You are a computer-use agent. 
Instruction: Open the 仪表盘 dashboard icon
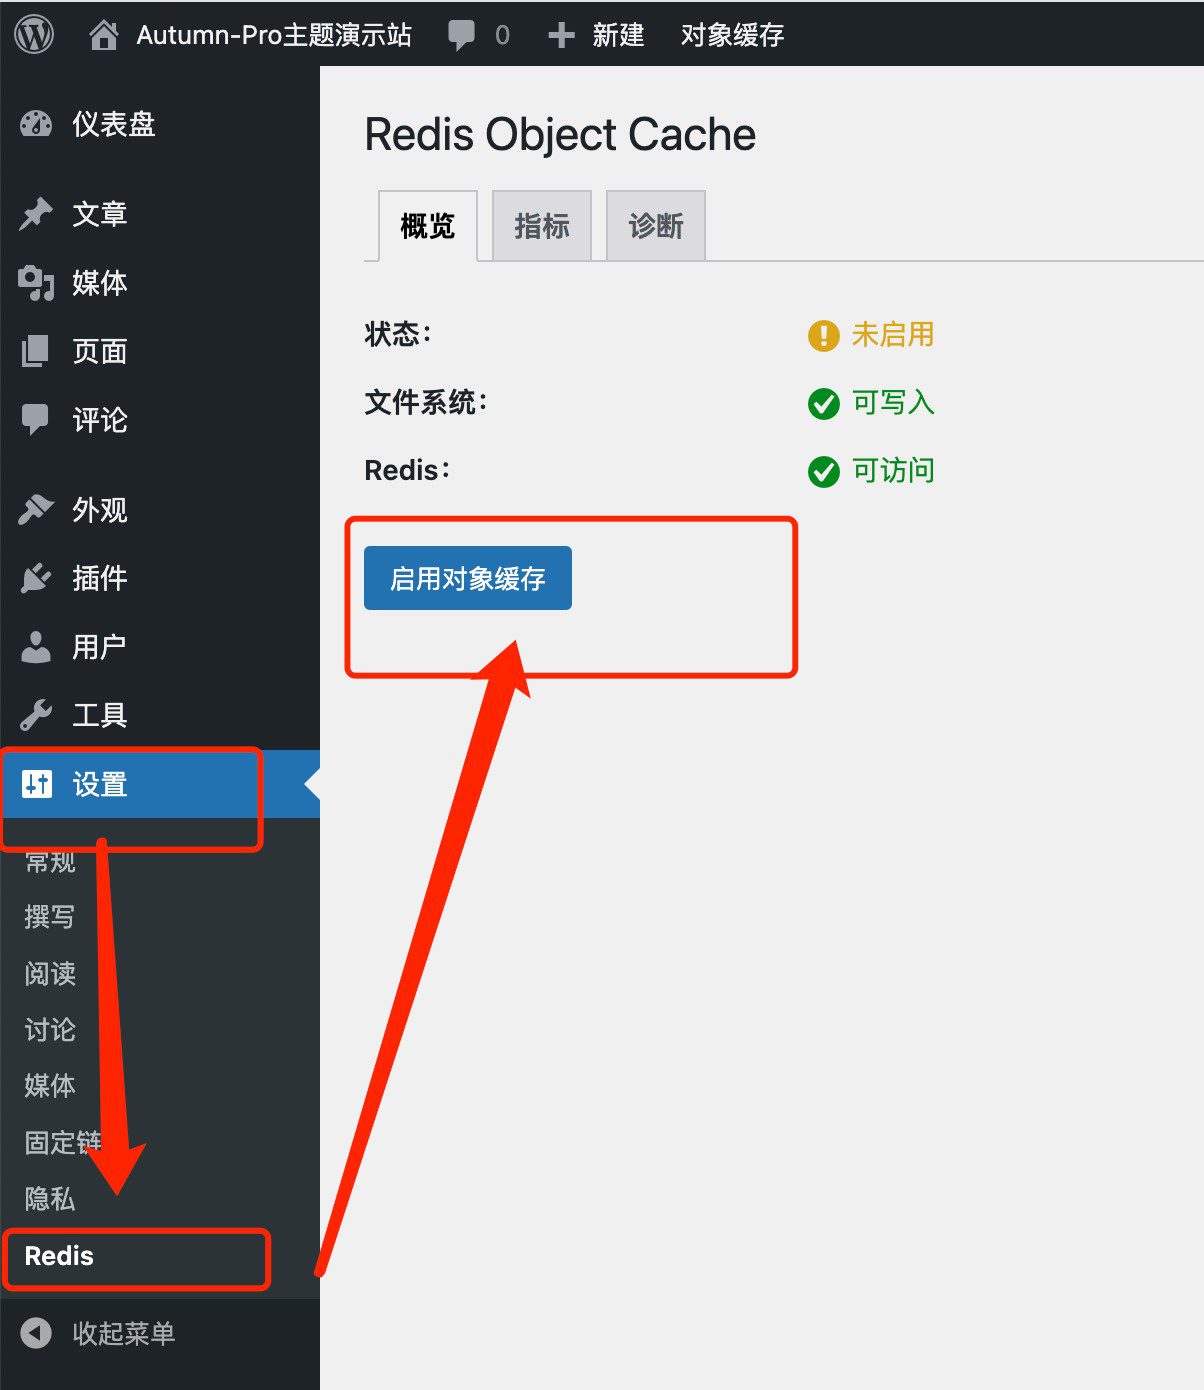(x=36, y=124)
